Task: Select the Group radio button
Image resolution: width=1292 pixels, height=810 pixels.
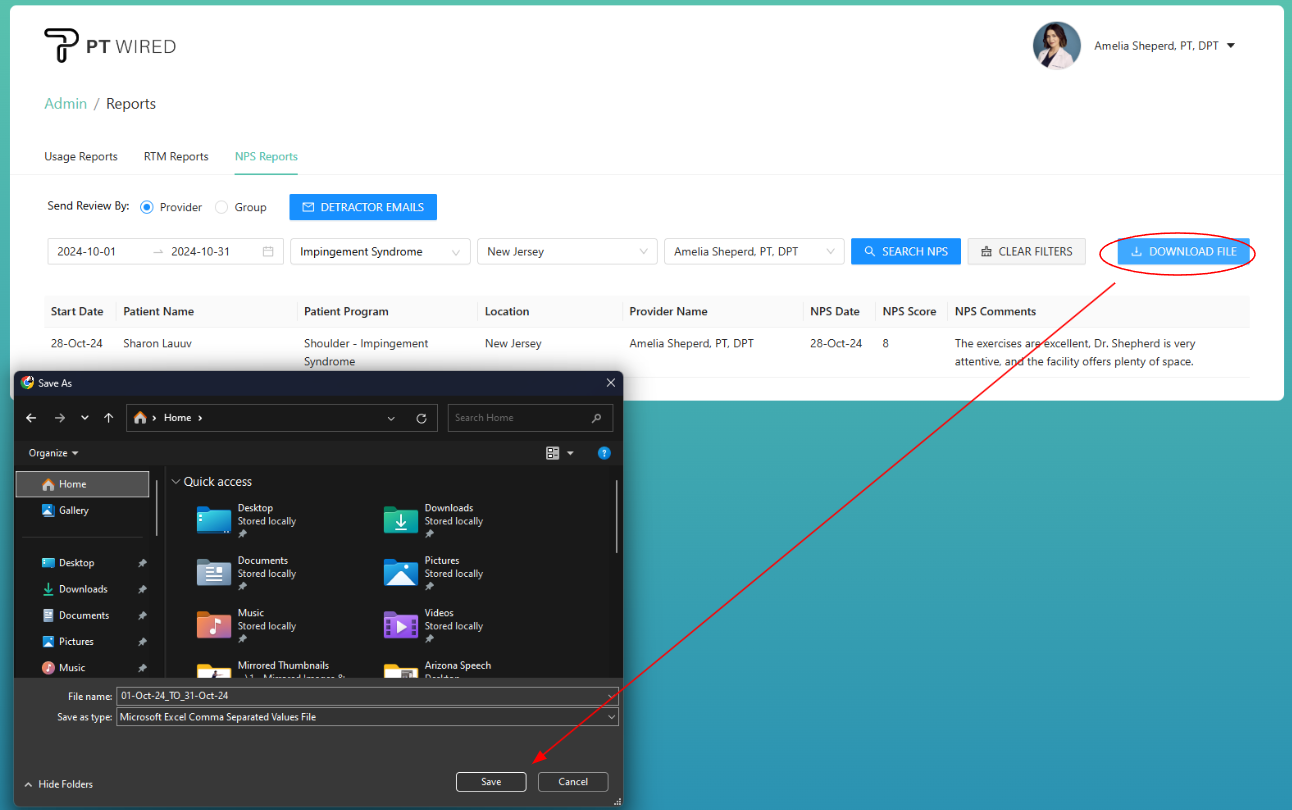Action: (222, 207)
